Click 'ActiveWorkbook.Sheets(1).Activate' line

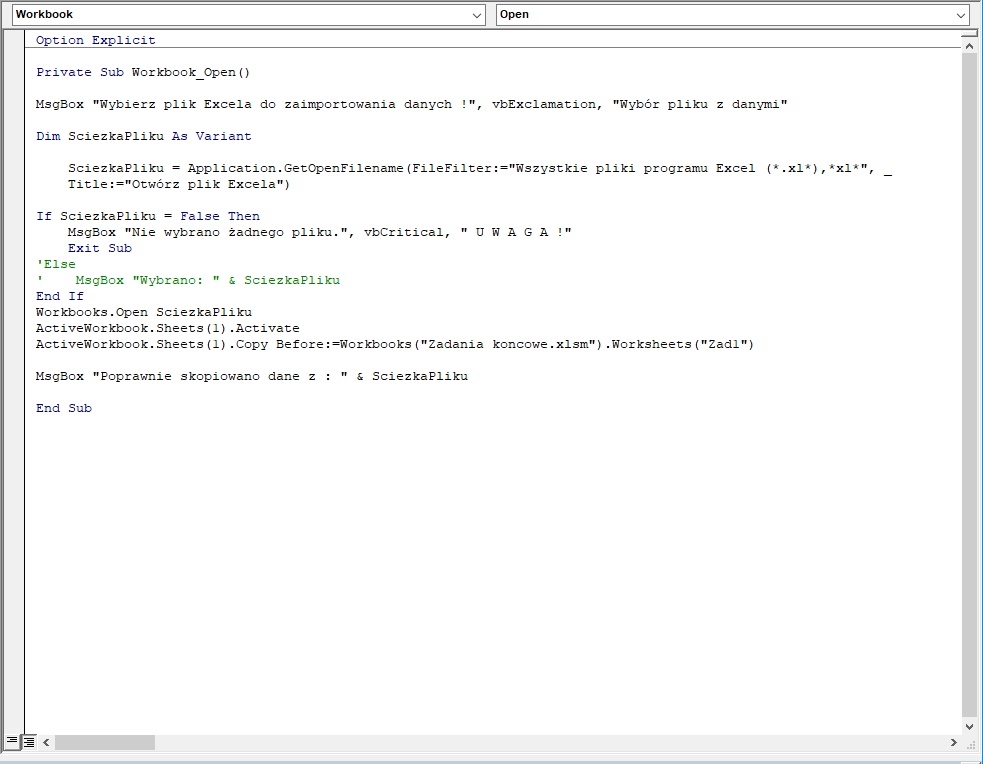pos(167,328)
